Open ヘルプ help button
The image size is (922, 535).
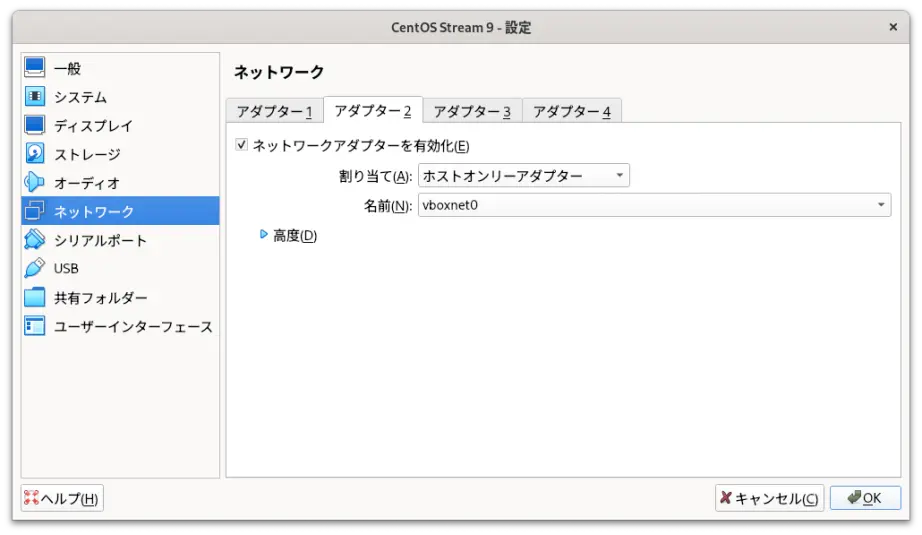point(62,498)
